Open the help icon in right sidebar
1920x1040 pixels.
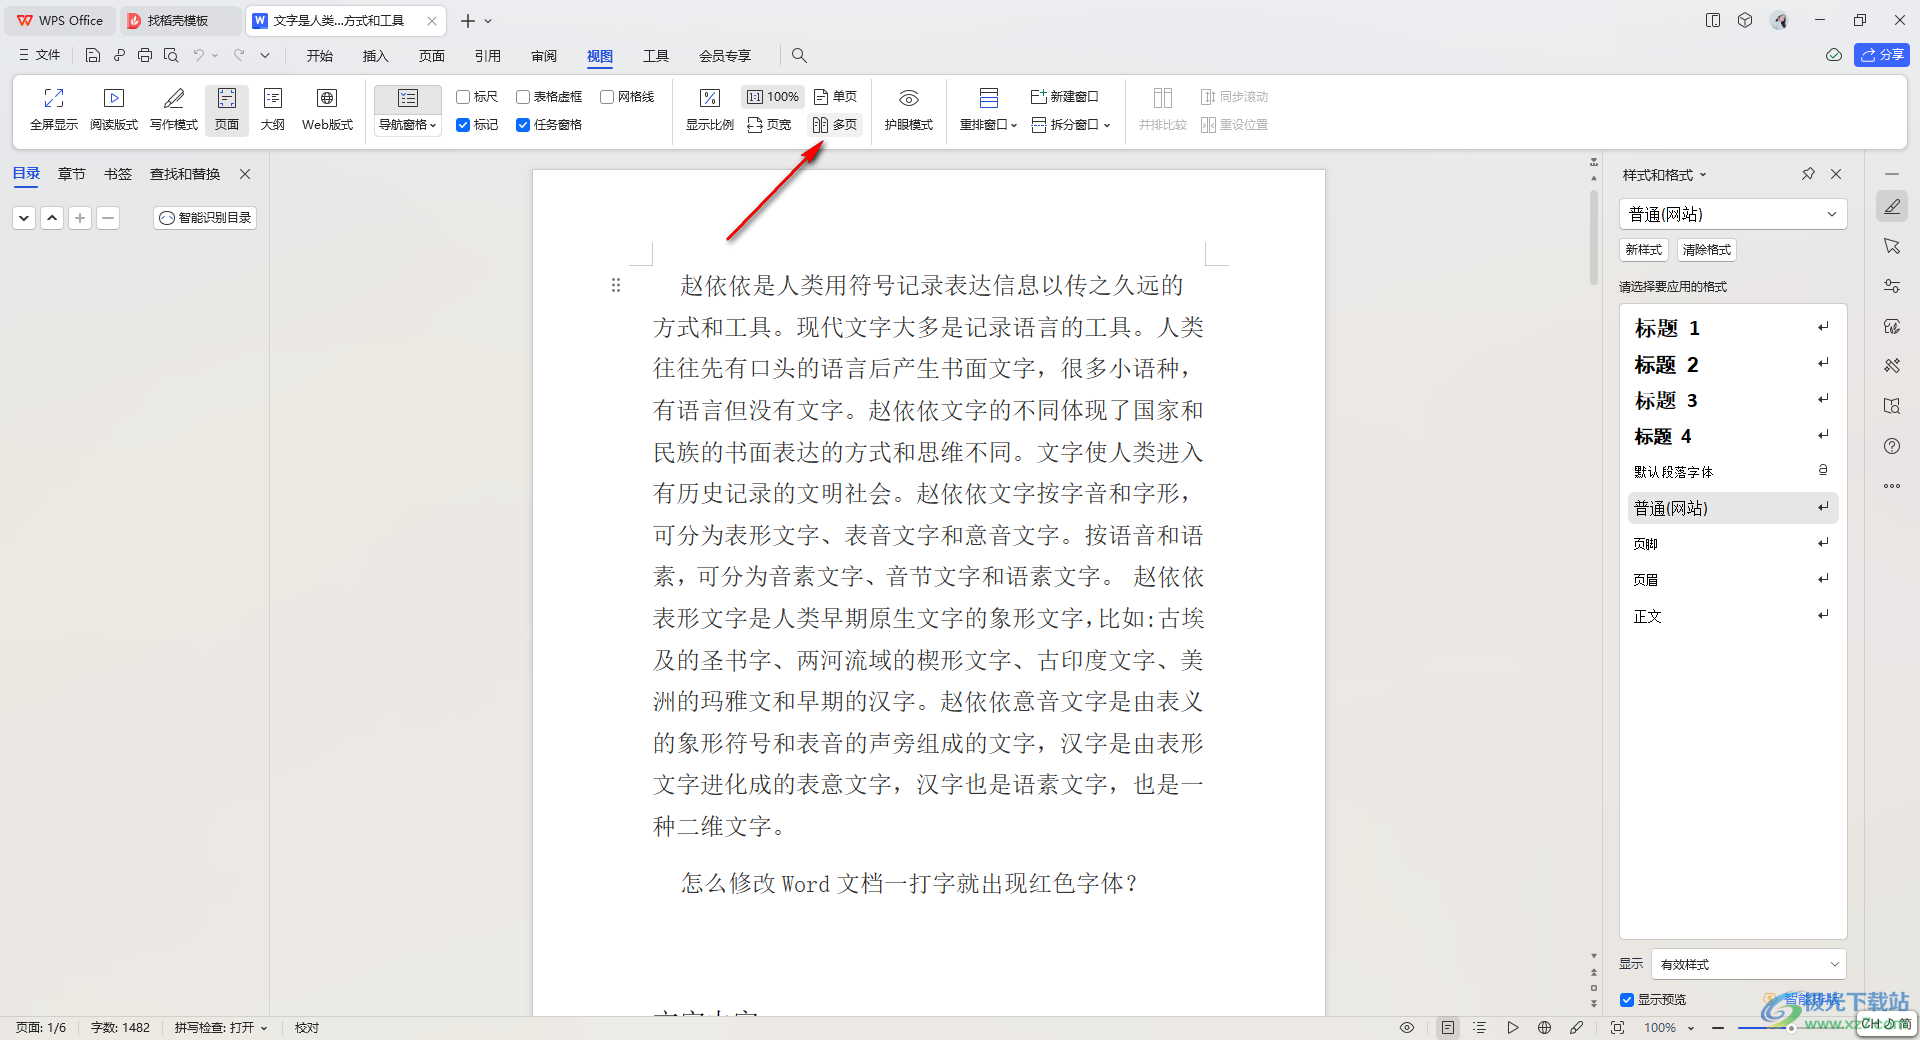coord(1892,446)
